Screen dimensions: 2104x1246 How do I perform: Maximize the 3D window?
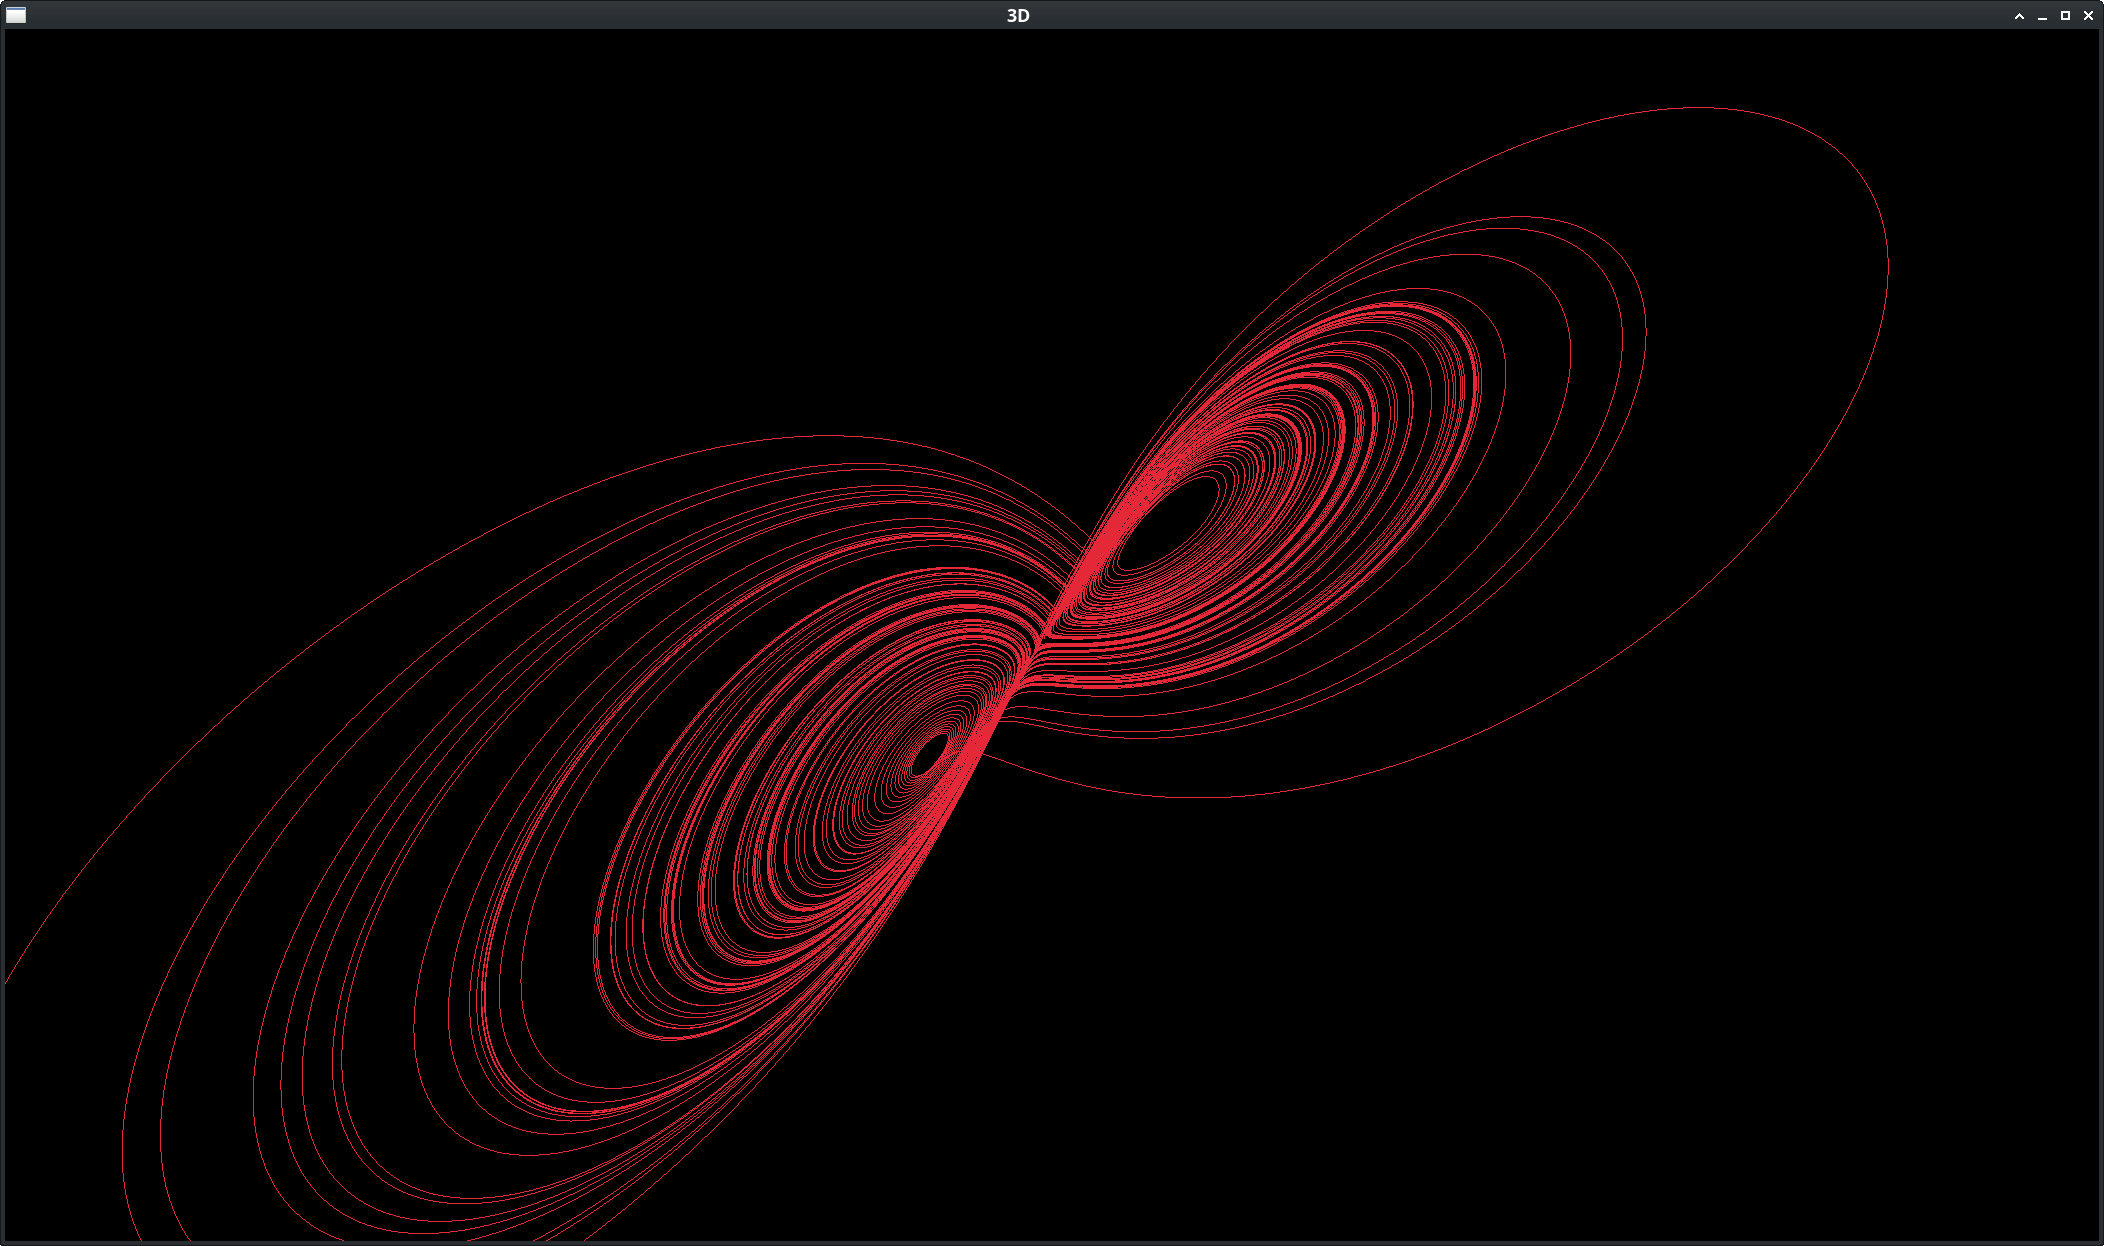coord(2065,16)
